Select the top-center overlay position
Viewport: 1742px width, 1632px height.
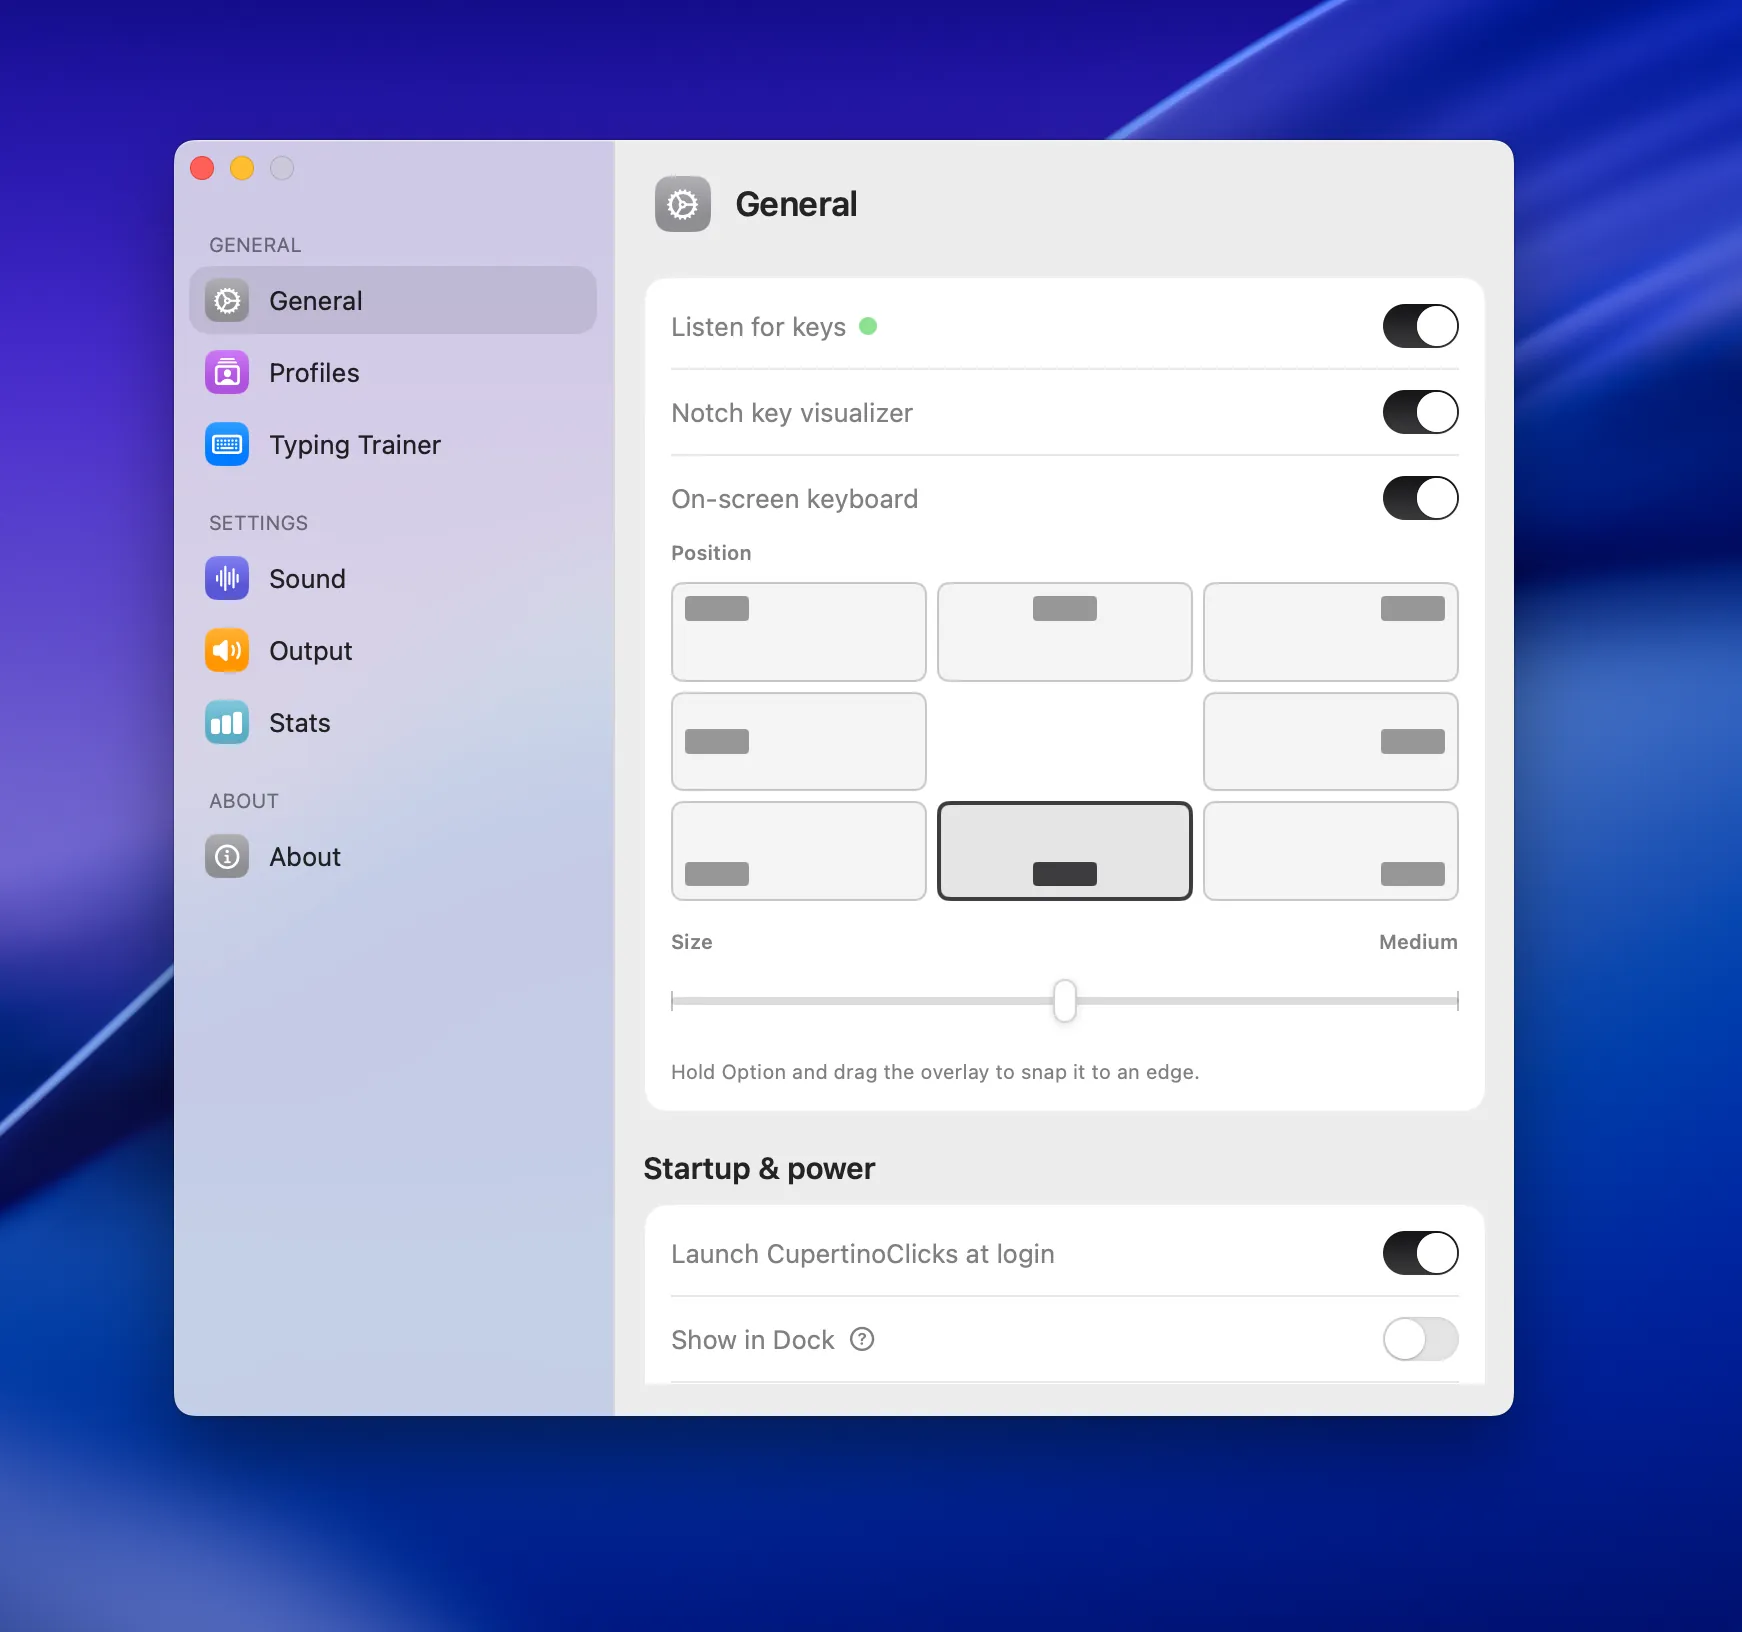(x=1065, y=632)
